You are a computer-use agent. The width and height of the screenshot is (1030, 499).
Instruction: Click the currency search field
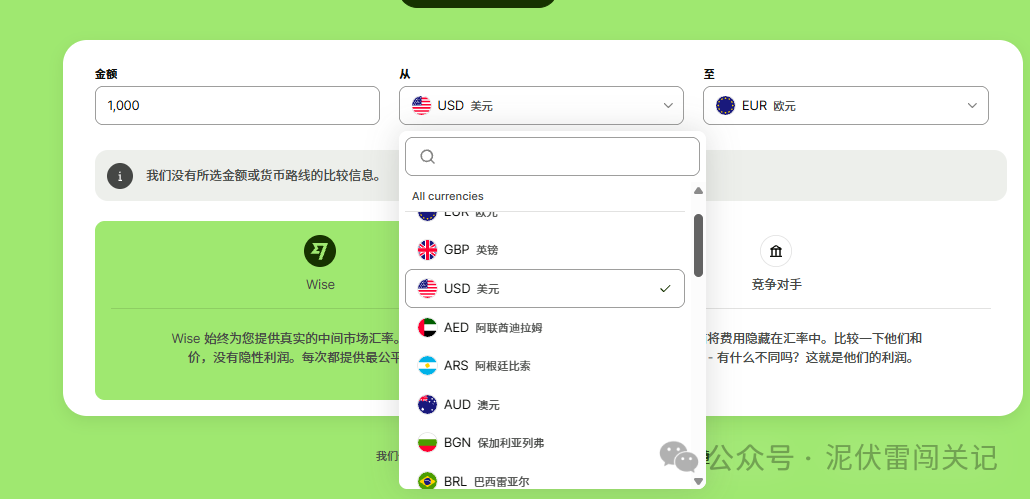(552, 156)
